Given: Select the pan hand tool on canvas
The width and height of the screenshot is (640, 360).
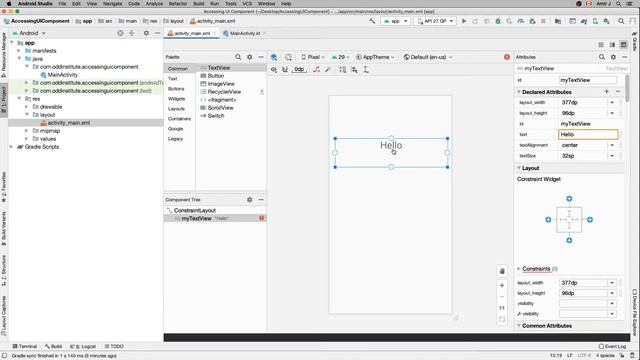Looking at the screenshot, I should click(502, 271).
